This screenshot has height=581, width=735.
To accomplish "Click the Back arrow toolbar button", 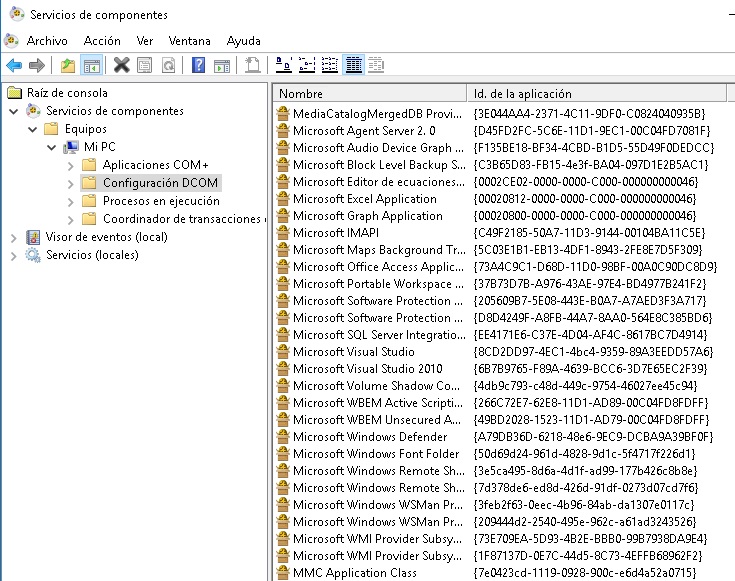I will [14, 65].
